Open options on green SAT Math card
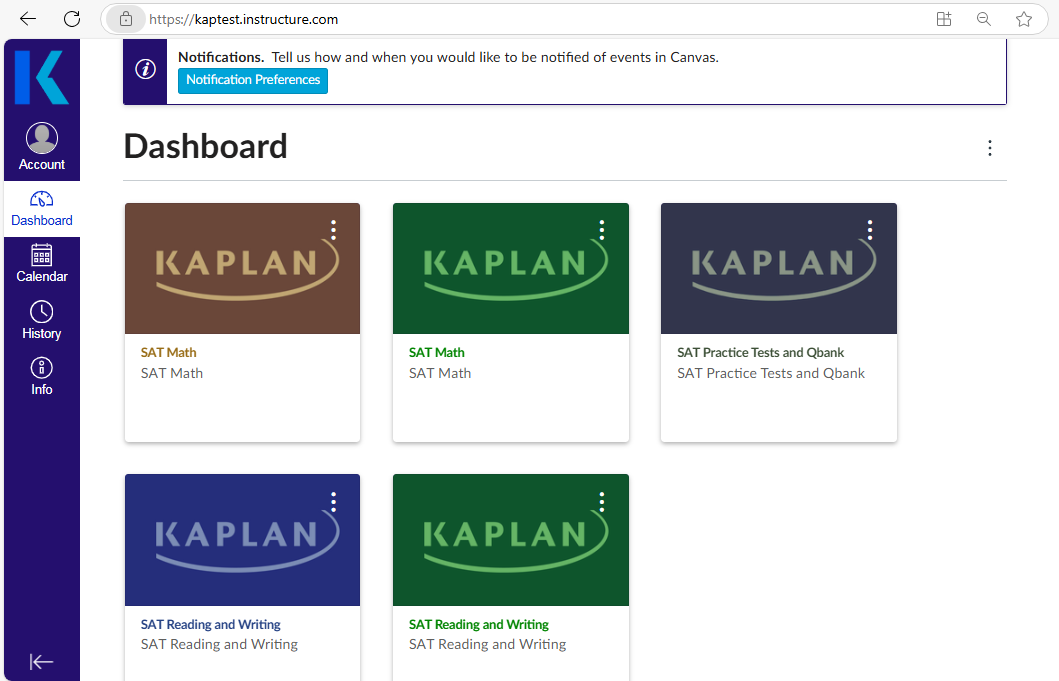 [602, 230]
